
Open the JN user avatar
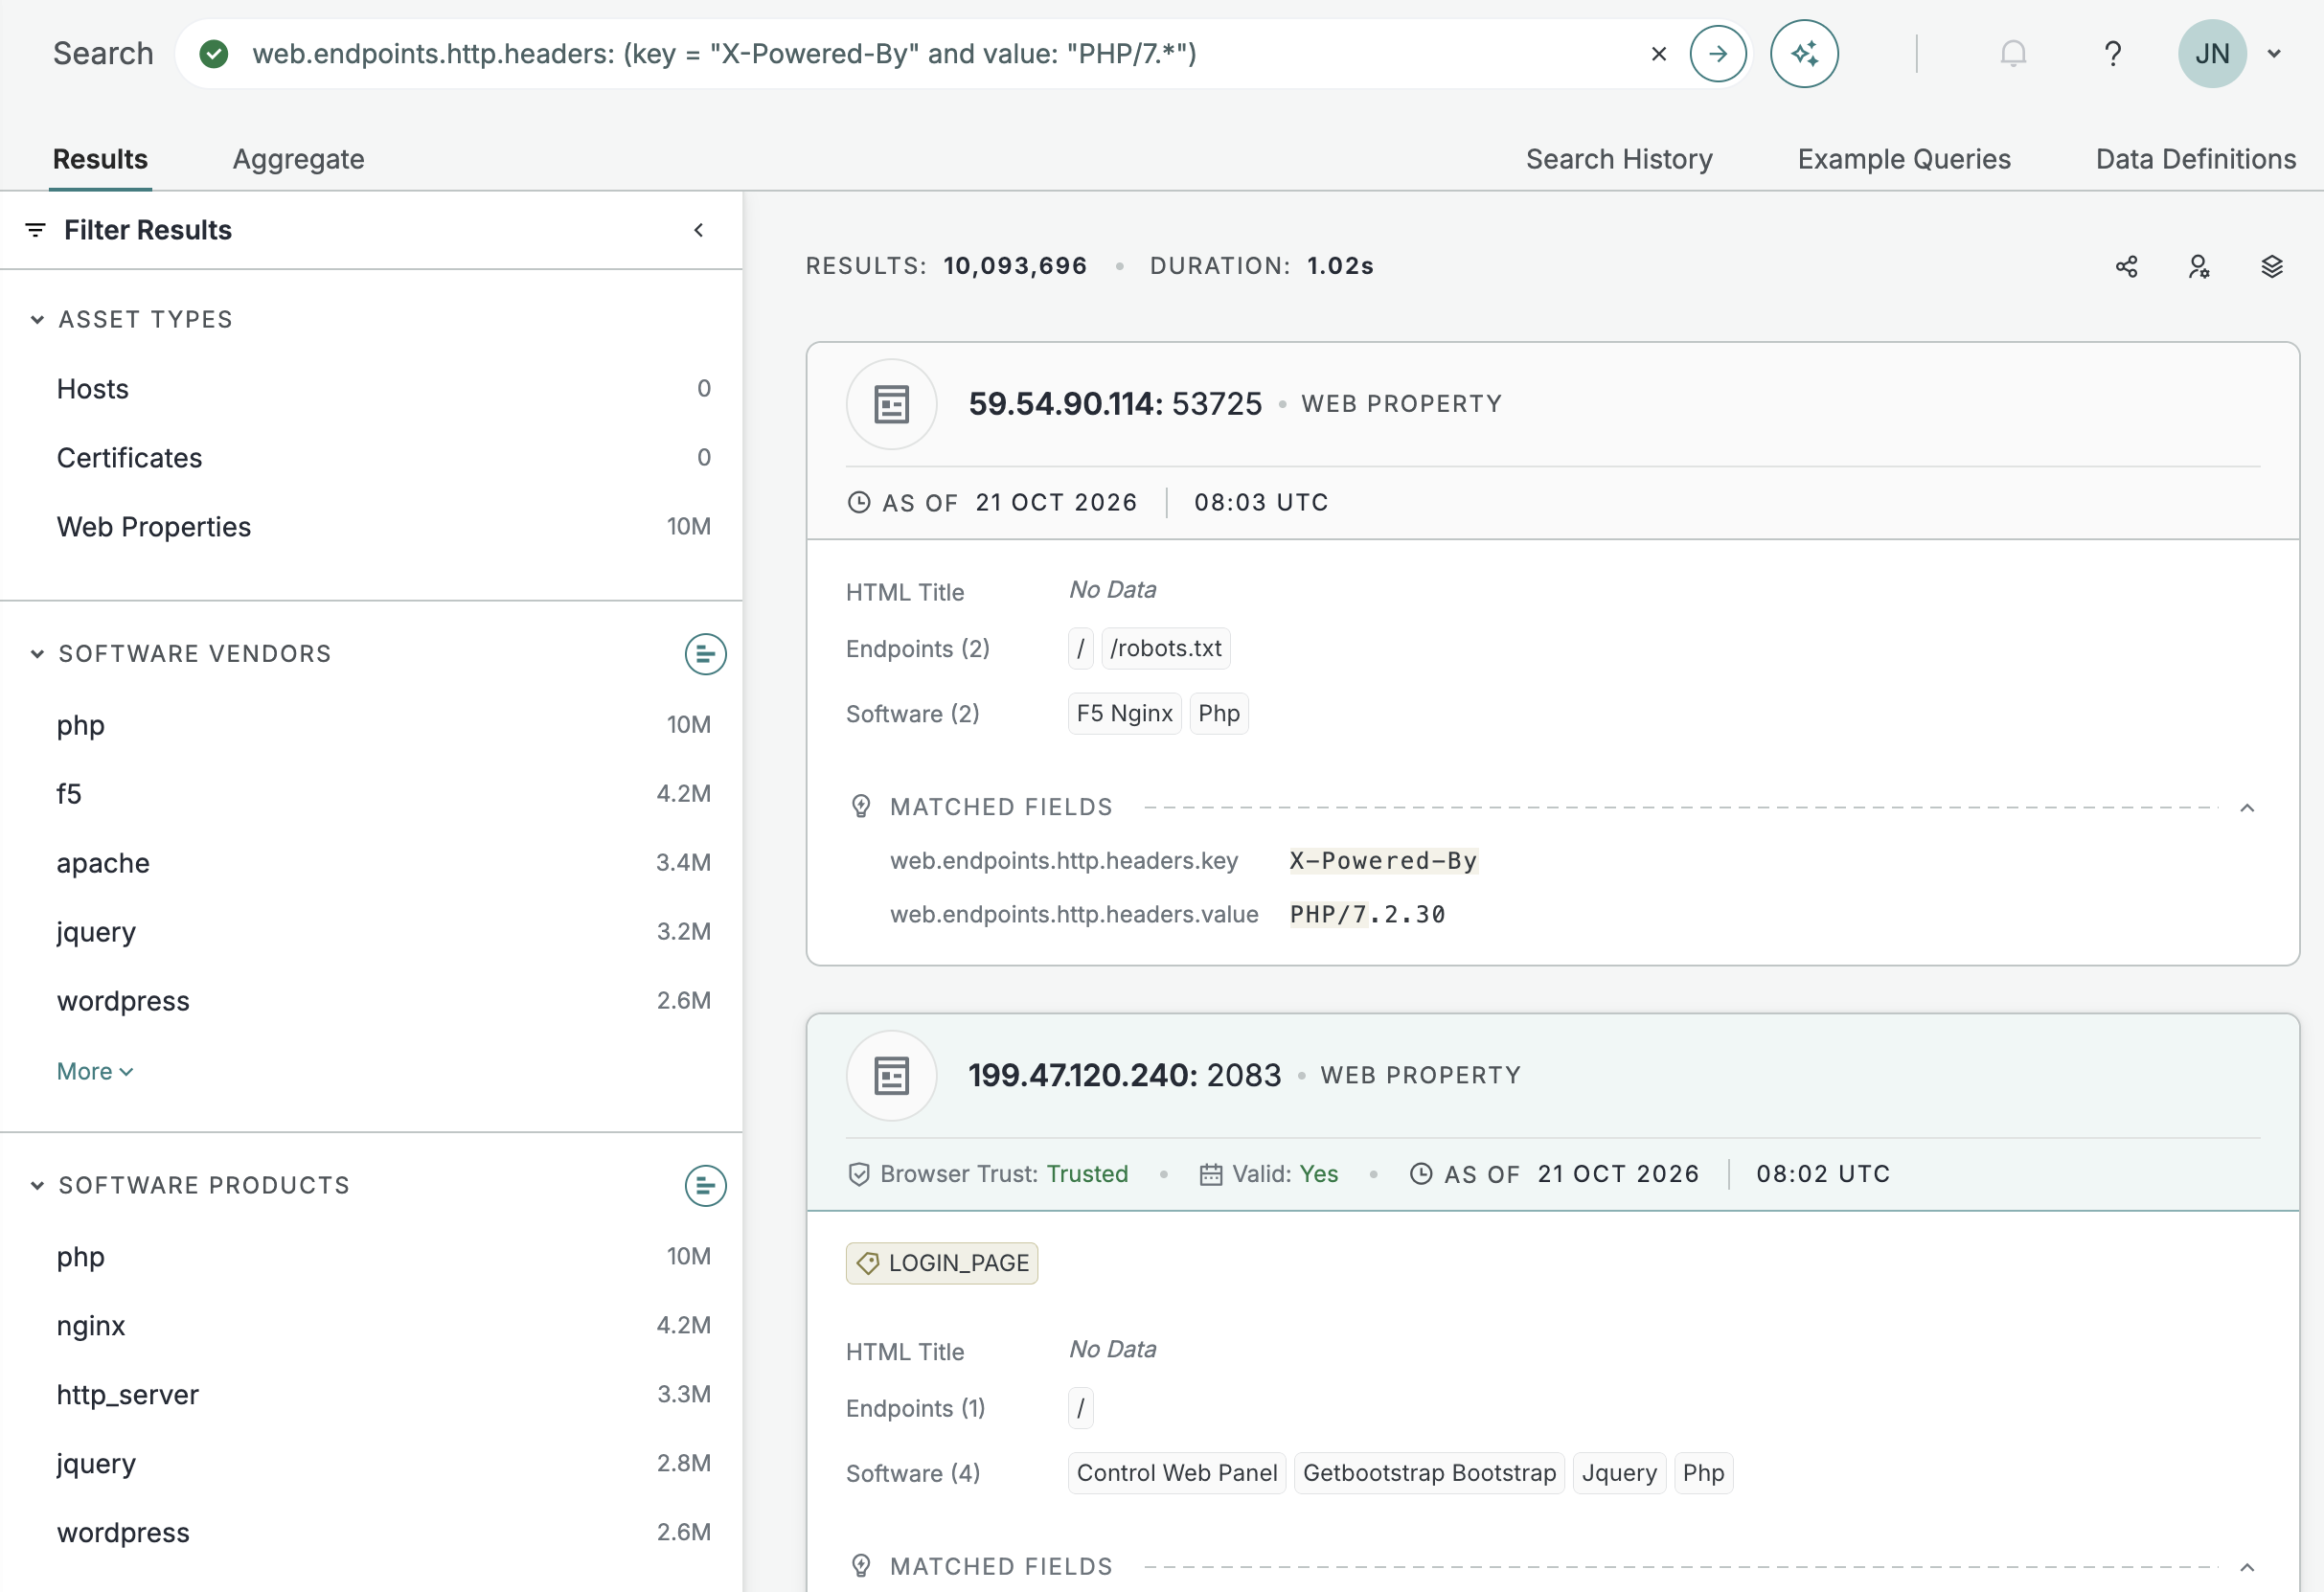click(x=2212, y=54)
